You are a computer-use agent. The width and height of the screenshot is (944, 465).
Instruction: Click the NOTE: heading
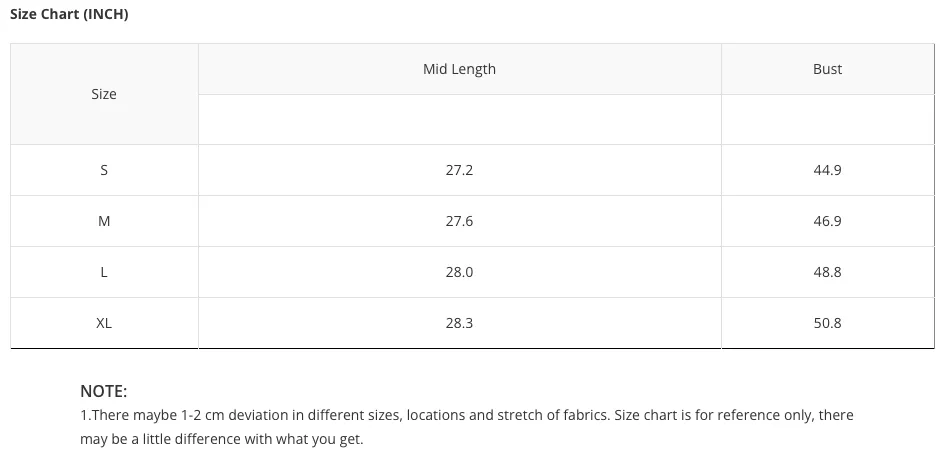pos(104,392)
